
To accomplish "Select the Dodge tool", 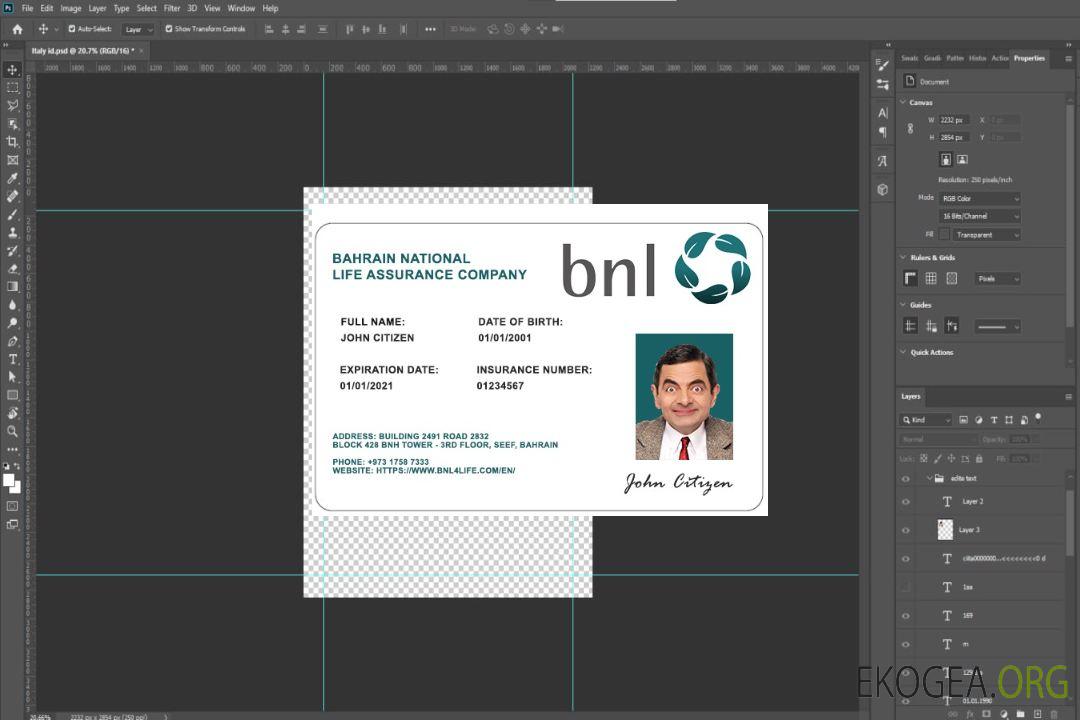I will [12, 322].
